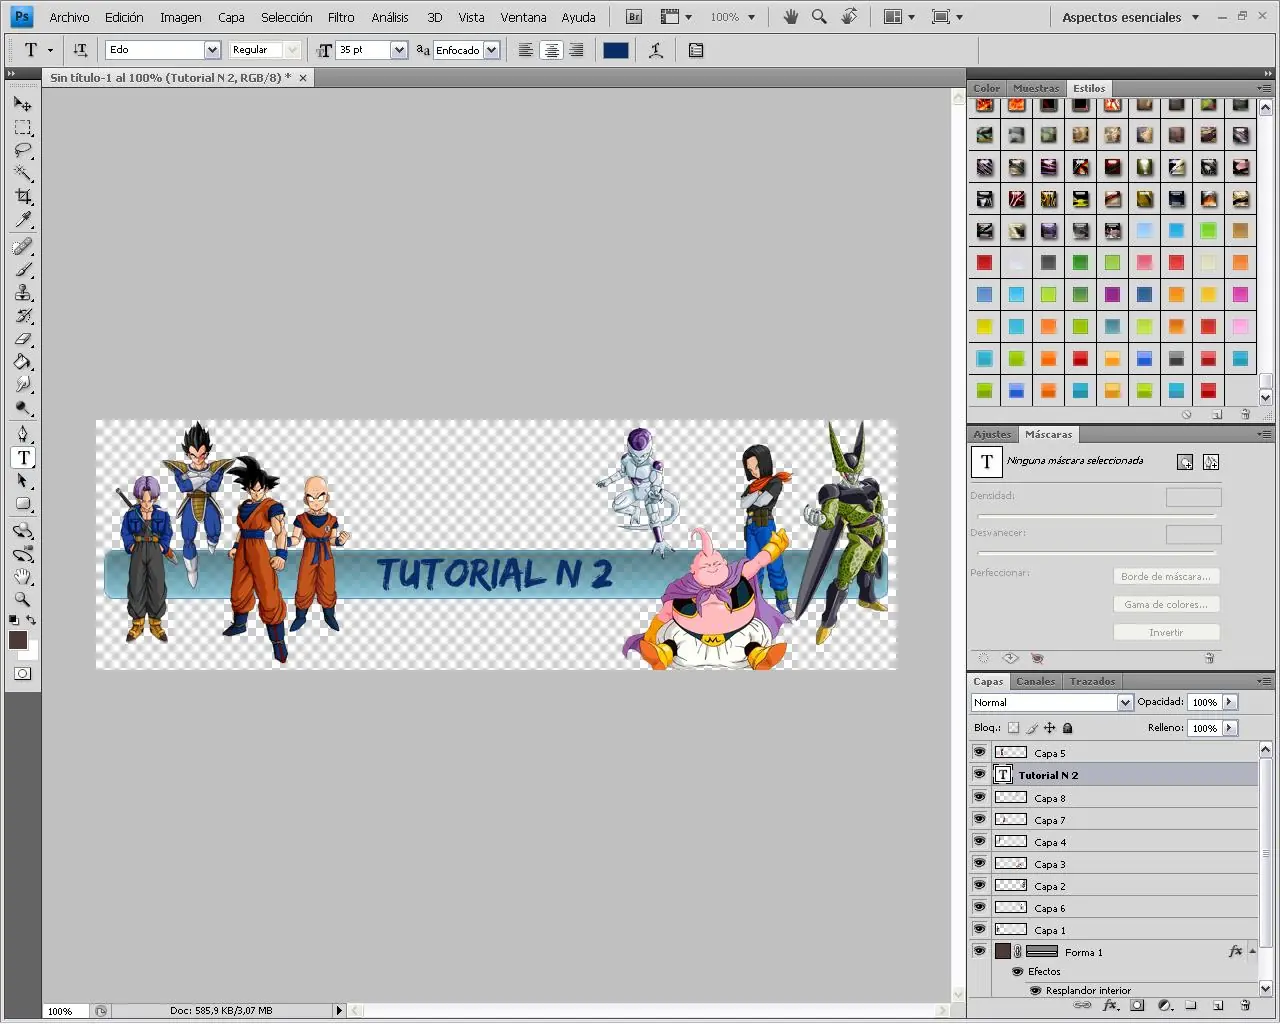Toggle the Character and Paragraph panels
The image size is (1280, 1024).
tap(696, 50)
